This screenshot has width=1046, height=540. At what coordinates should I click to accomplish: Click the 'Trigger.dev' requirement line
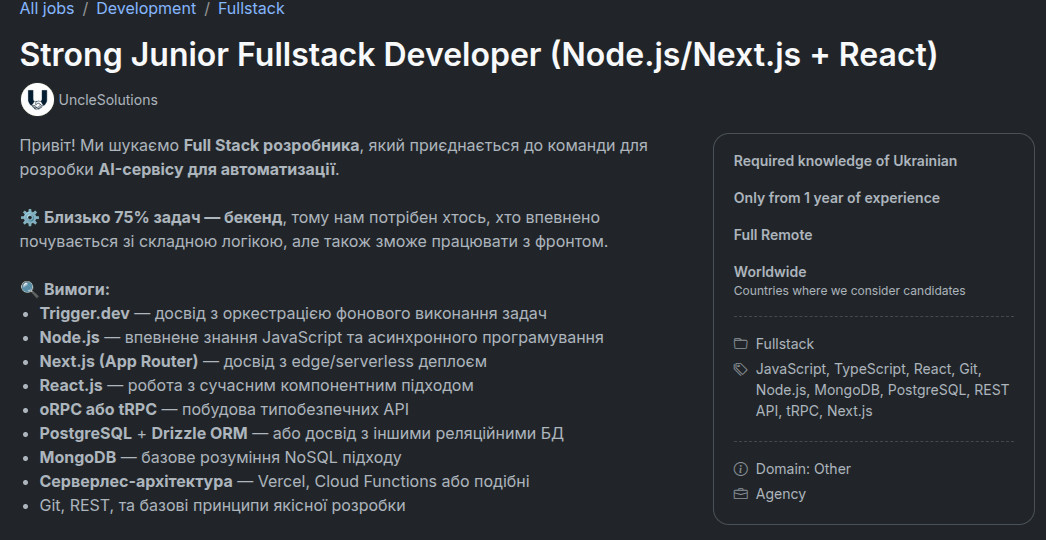(x=294, y=314)
